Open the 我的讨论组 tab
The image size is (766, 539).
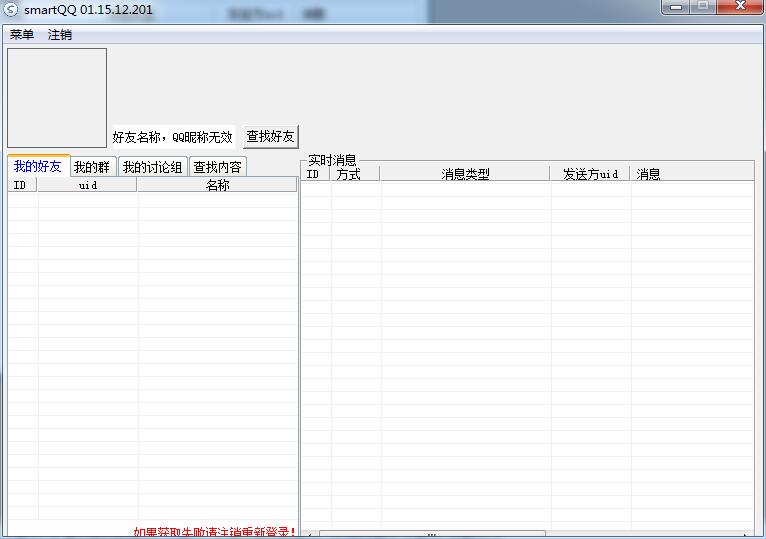tap(152, 167)
